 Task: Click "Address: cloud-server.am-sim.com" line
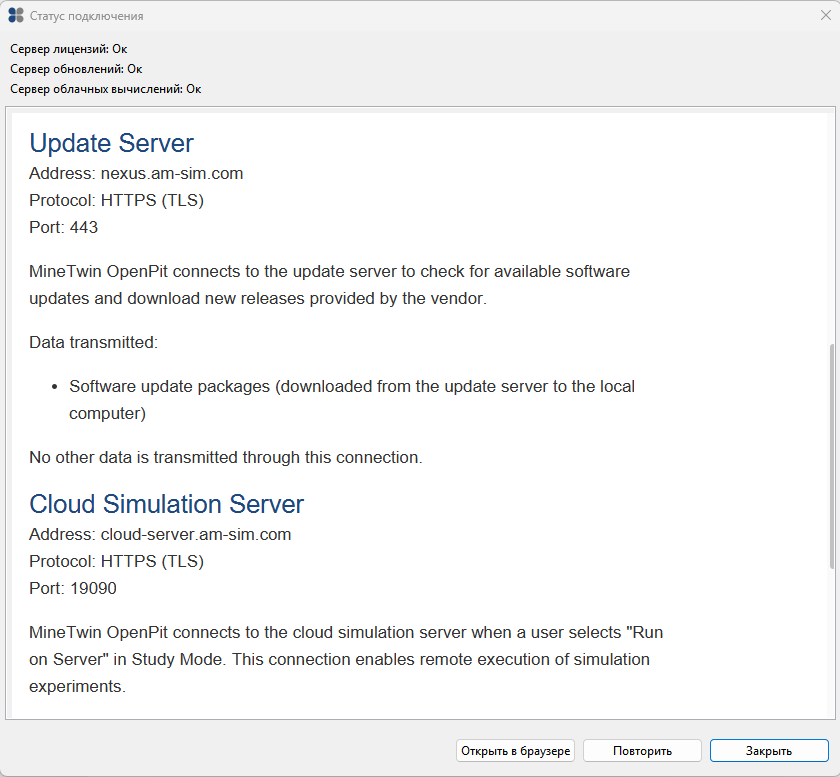point(160,534)
